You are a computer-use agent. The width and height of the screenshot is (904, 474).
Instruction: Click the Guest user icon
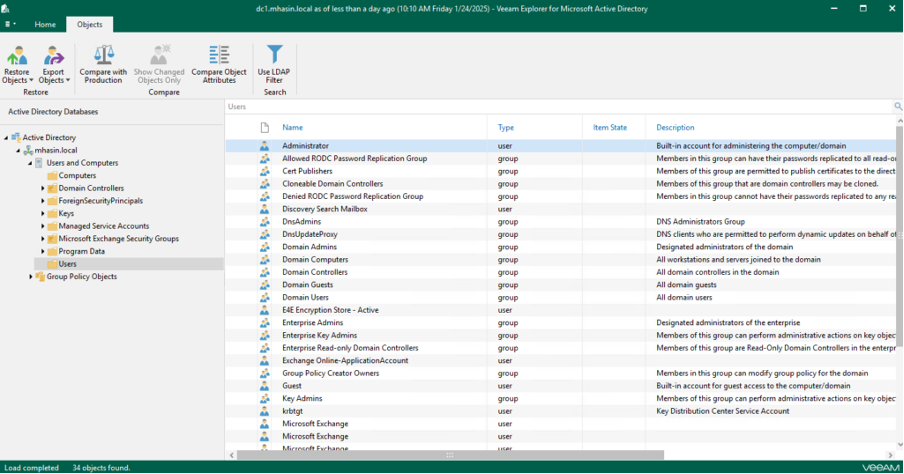coord(264,386)
